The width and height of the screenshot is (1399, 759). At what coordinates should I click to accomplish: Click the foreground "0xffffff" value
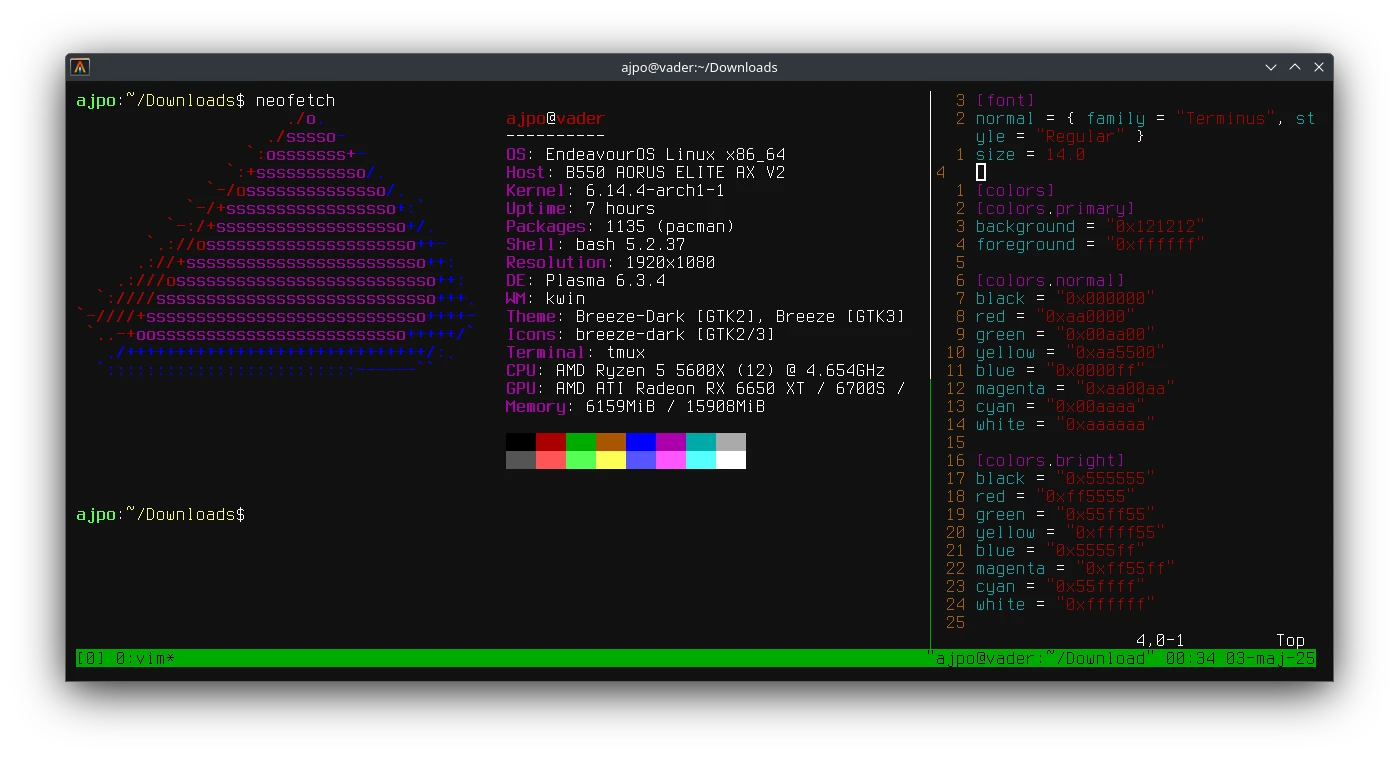pyautogui.click(x=1156, y=244)
